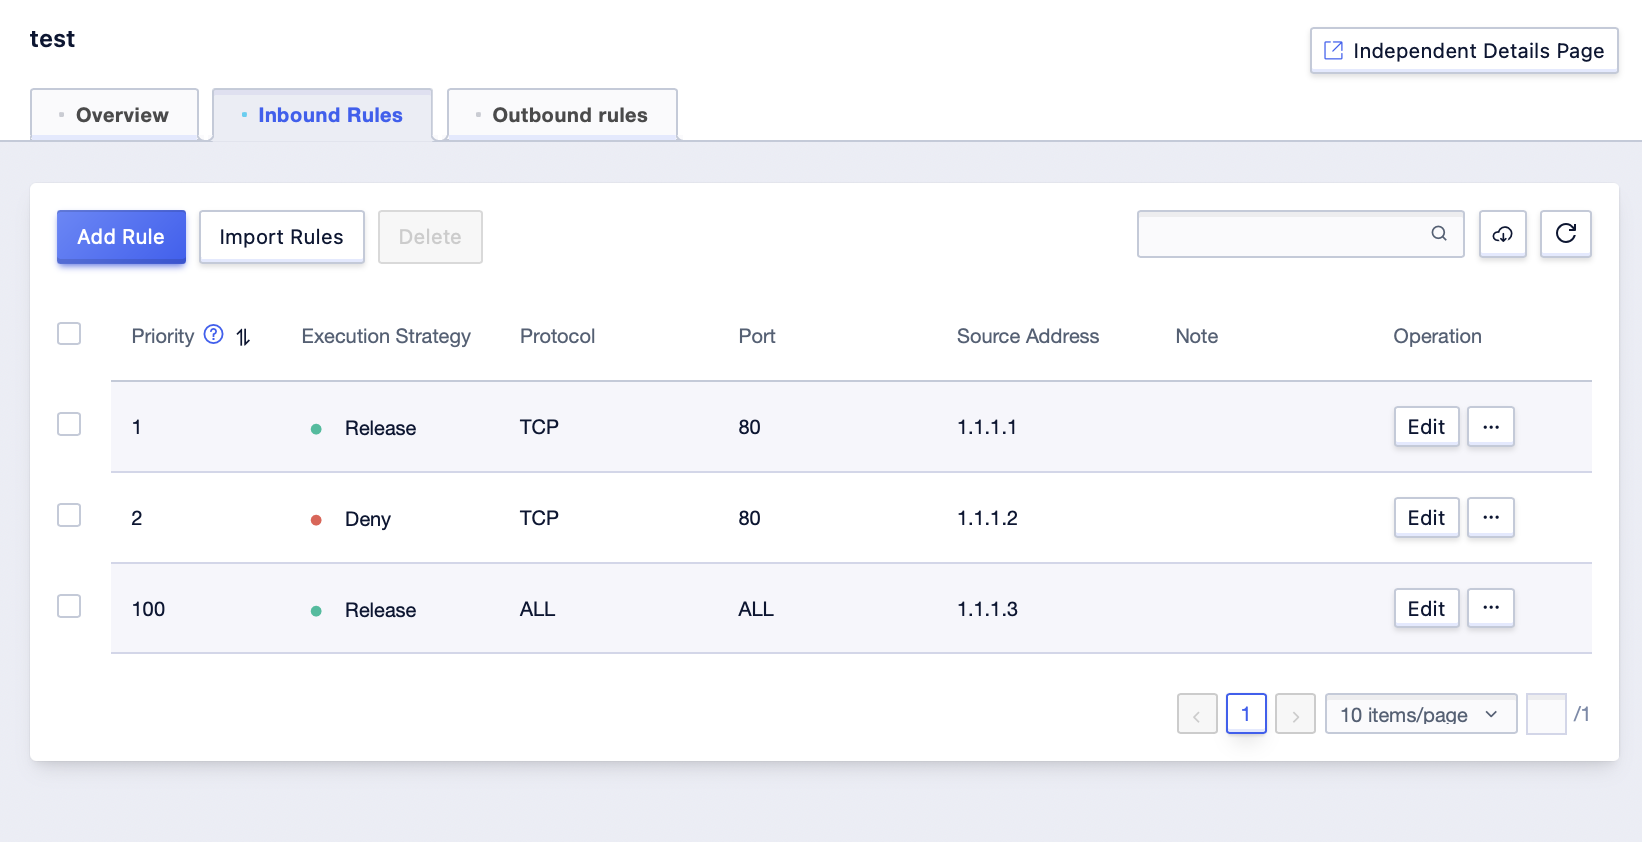Click port 80 in priority 1 row
Image resolution: width=1642 pixels, height=842 pixels.
(749, 427)
